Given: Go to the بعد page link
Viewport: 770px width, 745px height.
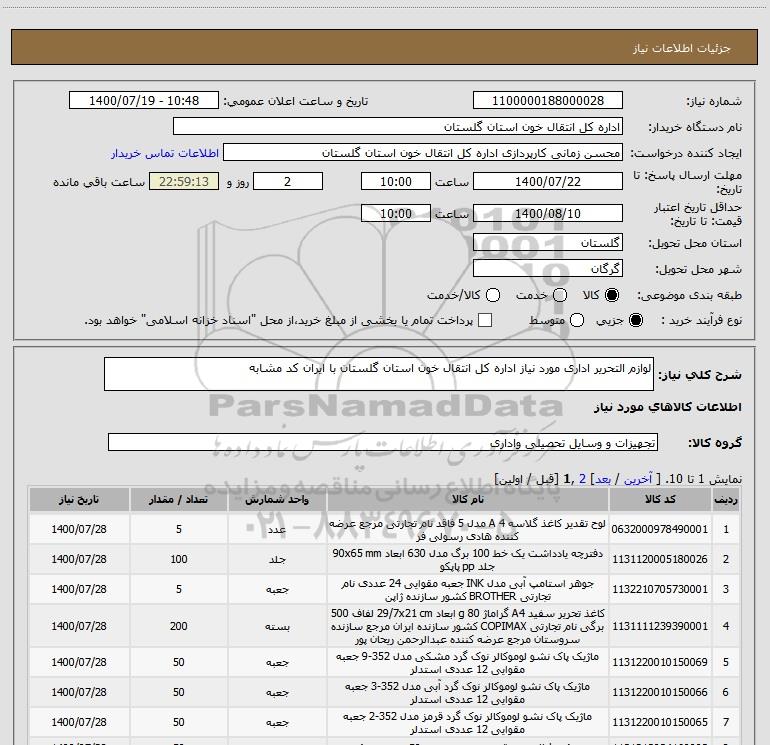Looking at the screenshot, I should [x=603, y=479].
